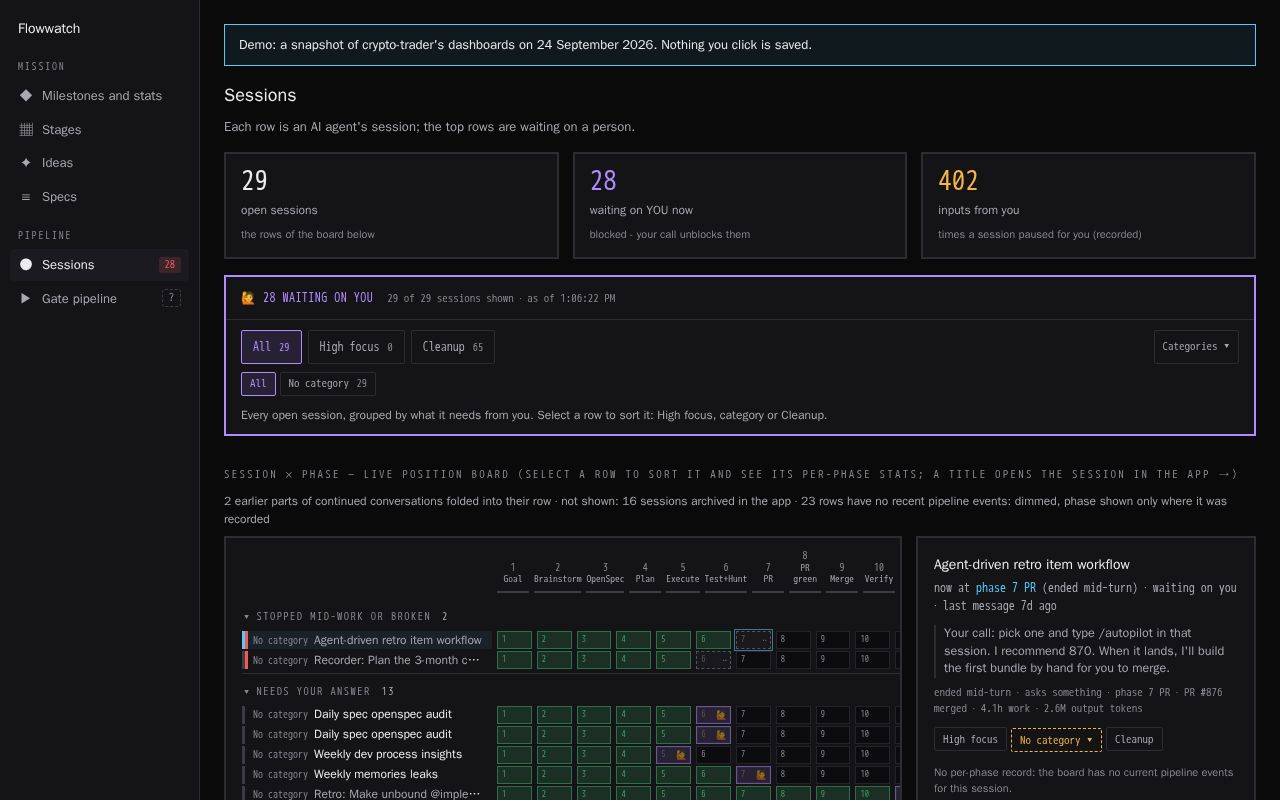The height and width of the screenshot is (800, 1280).
Task: Click the Agent-driven retro item workflow panel heading
Action: pos(1031,565)
